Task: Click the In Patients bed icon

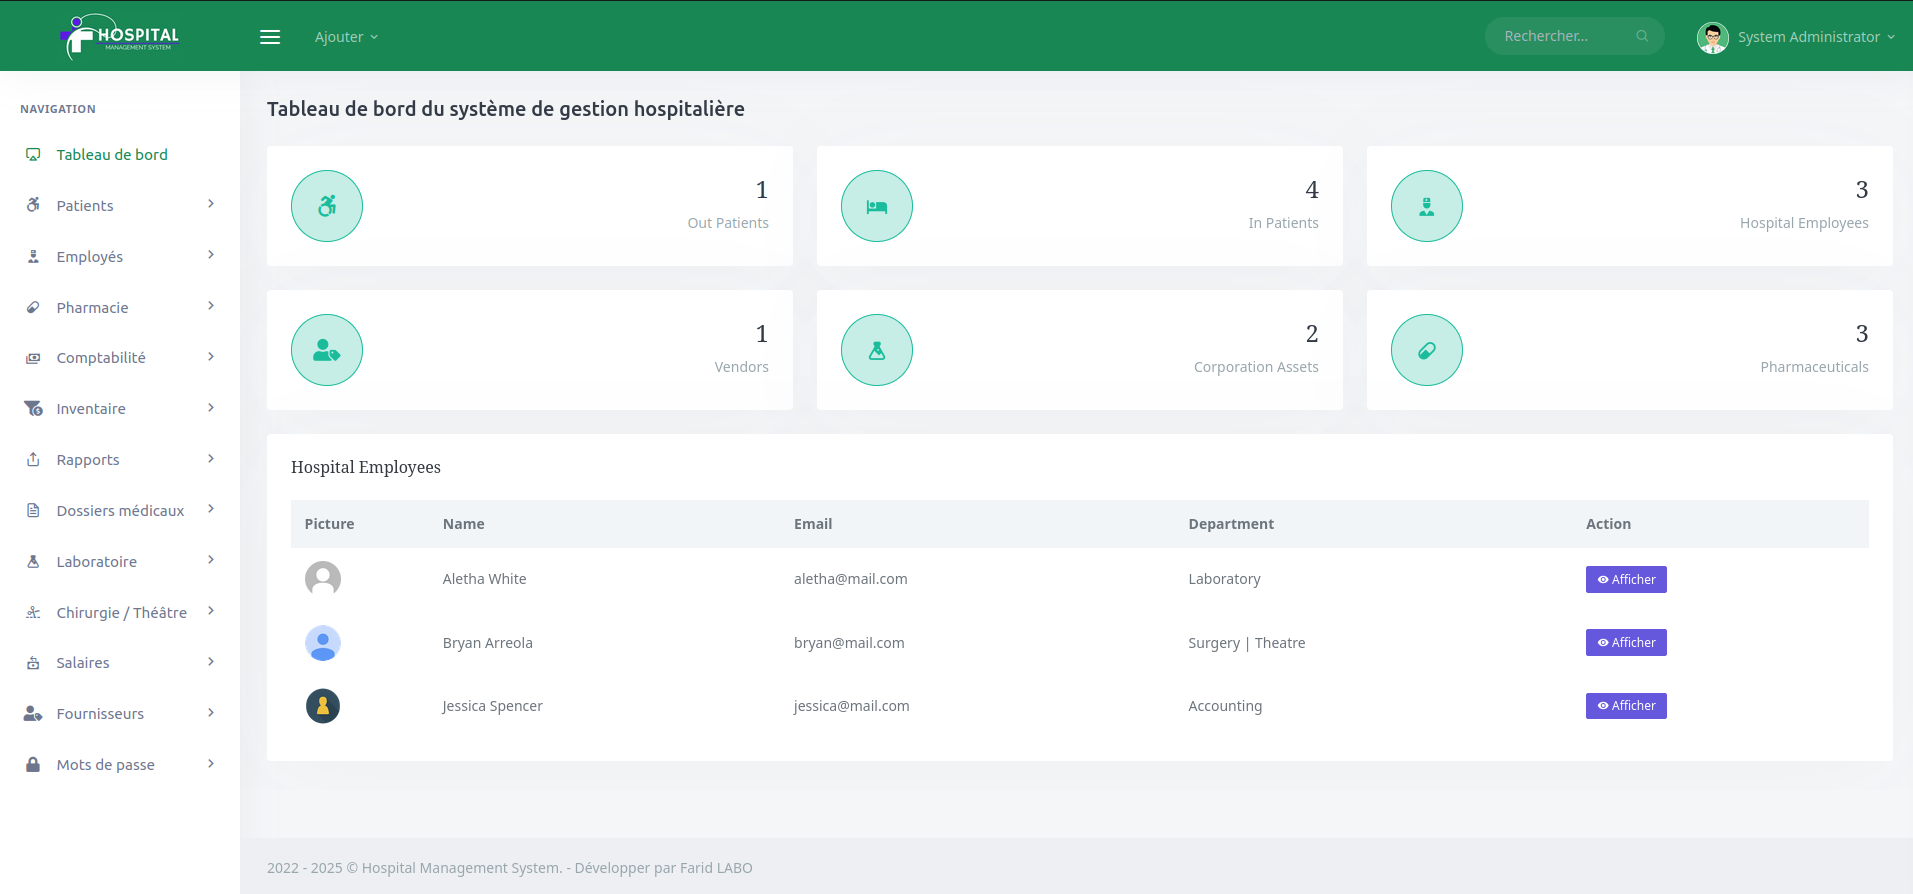Action: (877, 206)
